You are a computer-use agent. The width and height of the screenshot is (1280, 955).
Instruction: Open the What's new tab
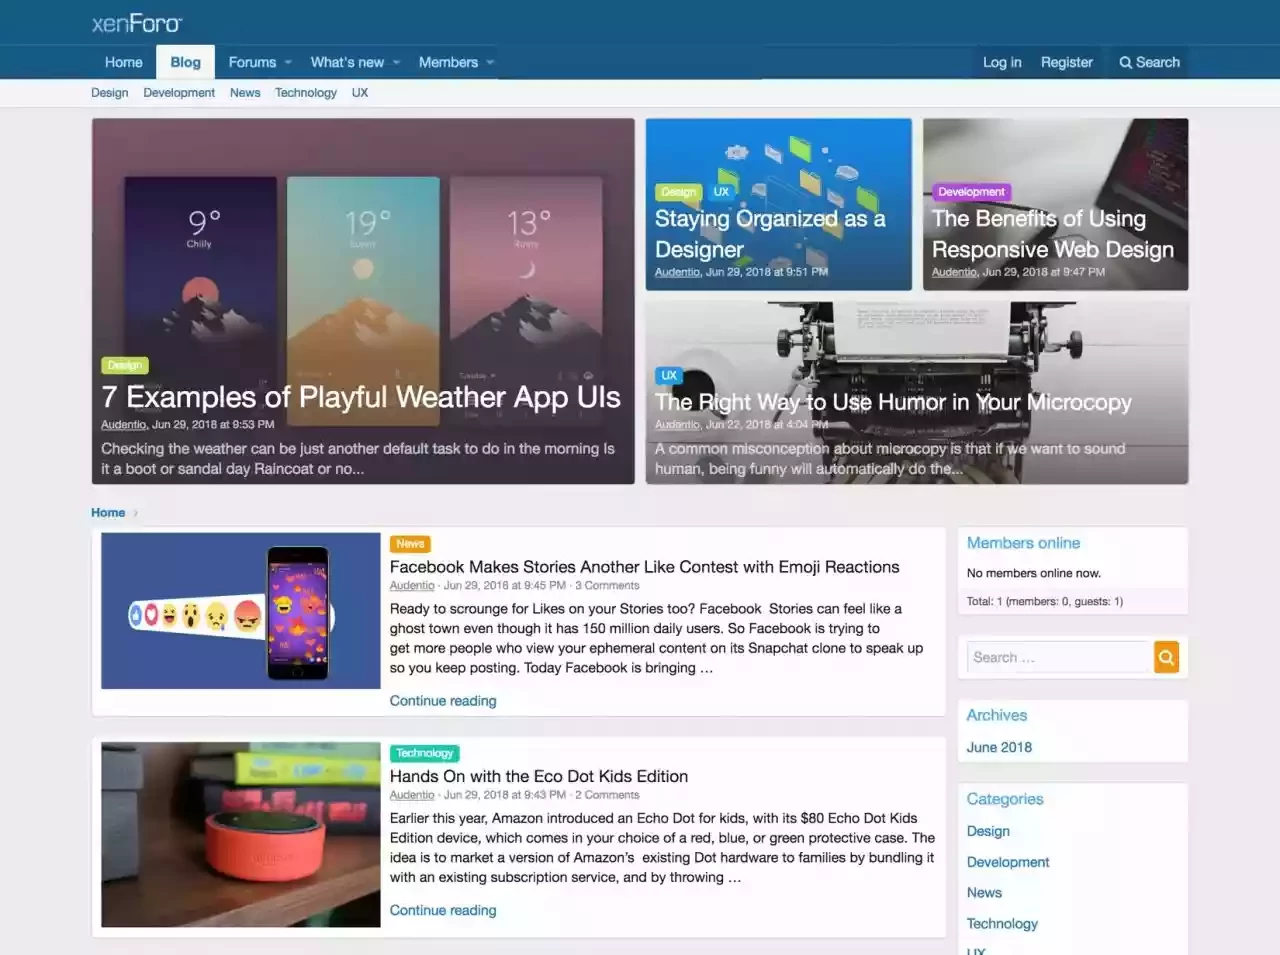pyautogui.click(x=347, y=62)
